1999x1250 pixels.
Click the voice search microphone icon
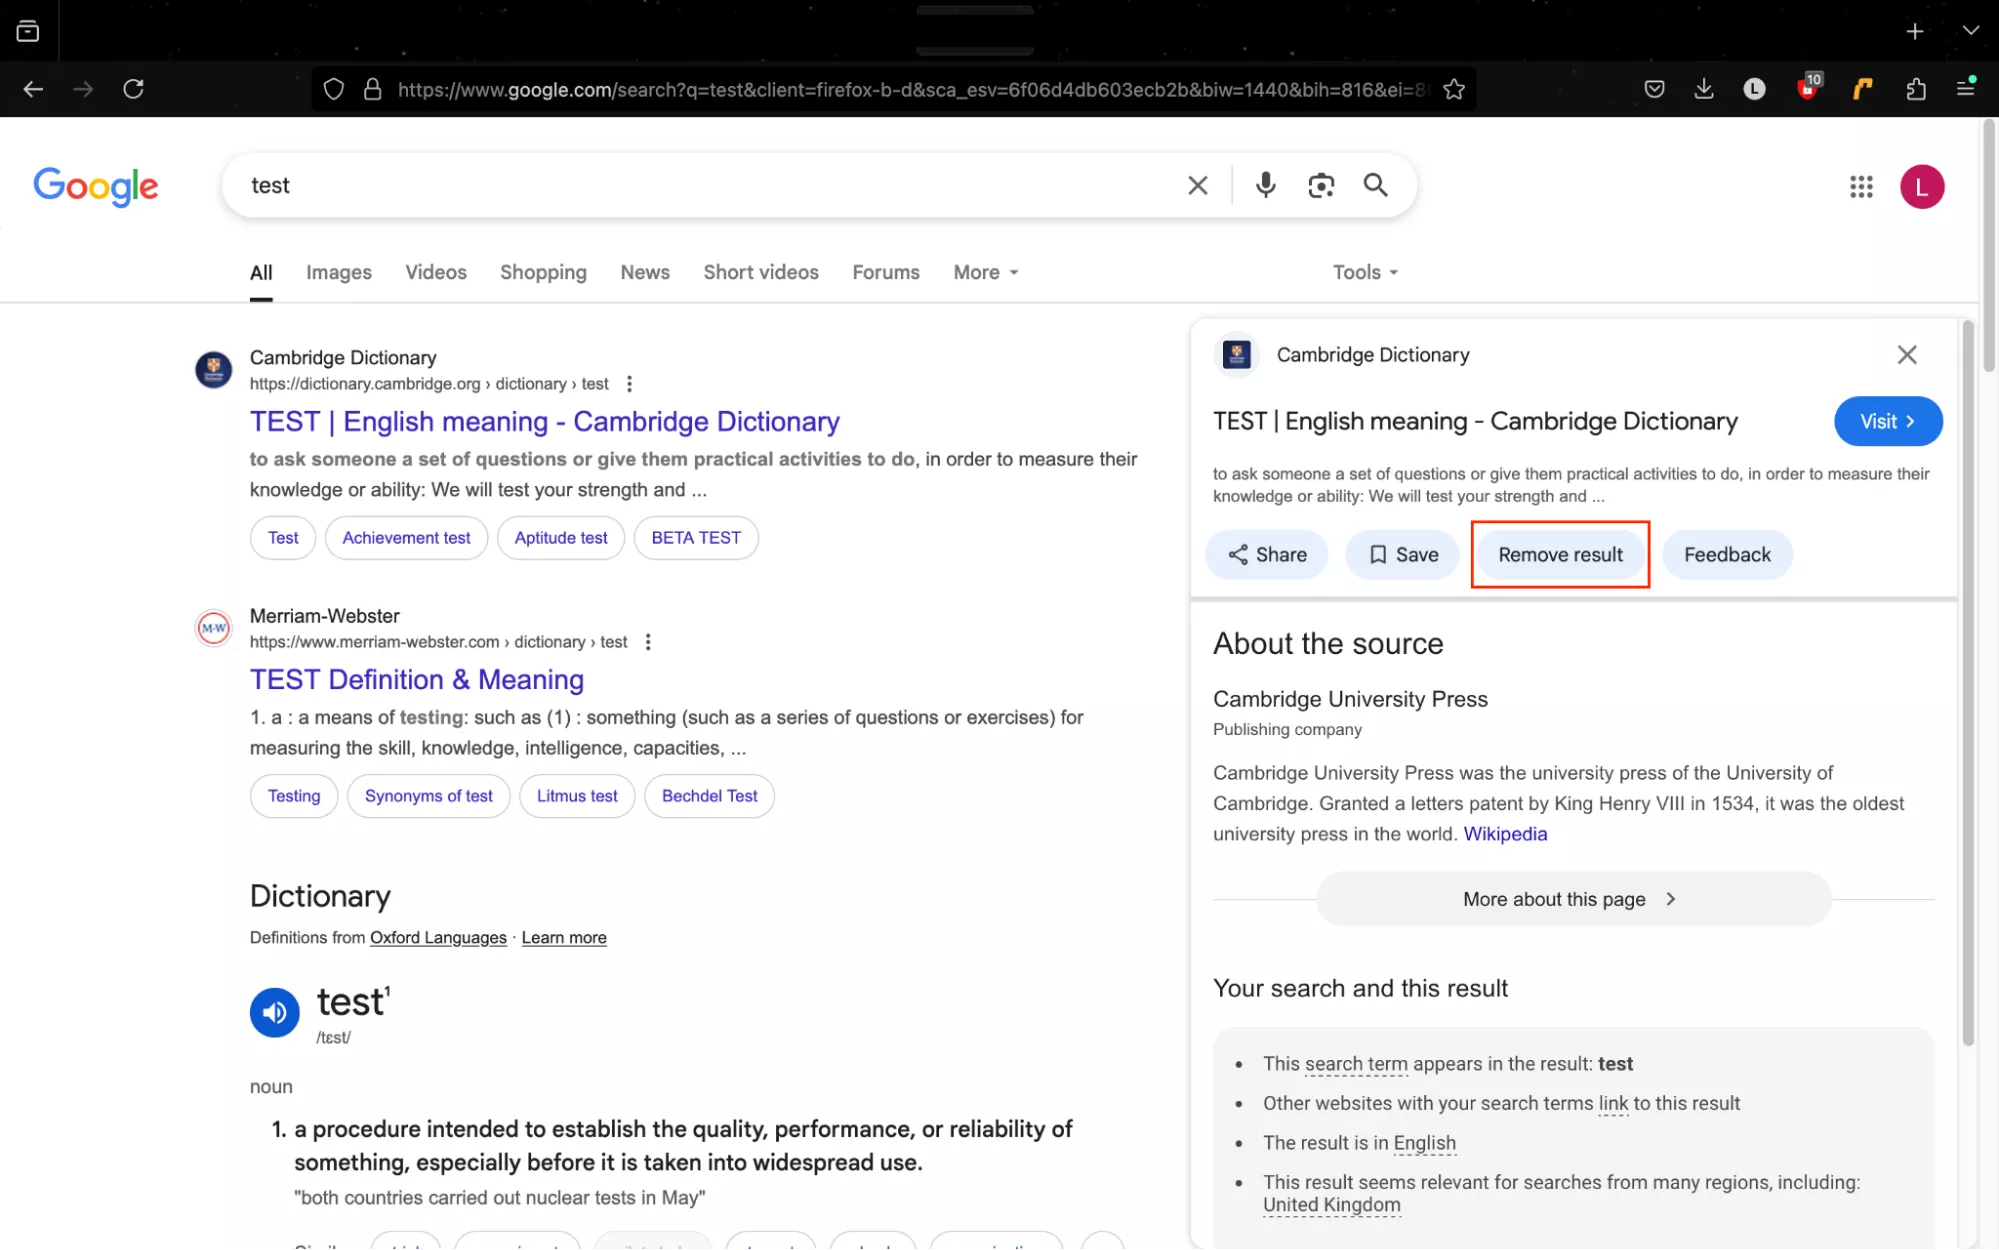tap(1265, 185)
